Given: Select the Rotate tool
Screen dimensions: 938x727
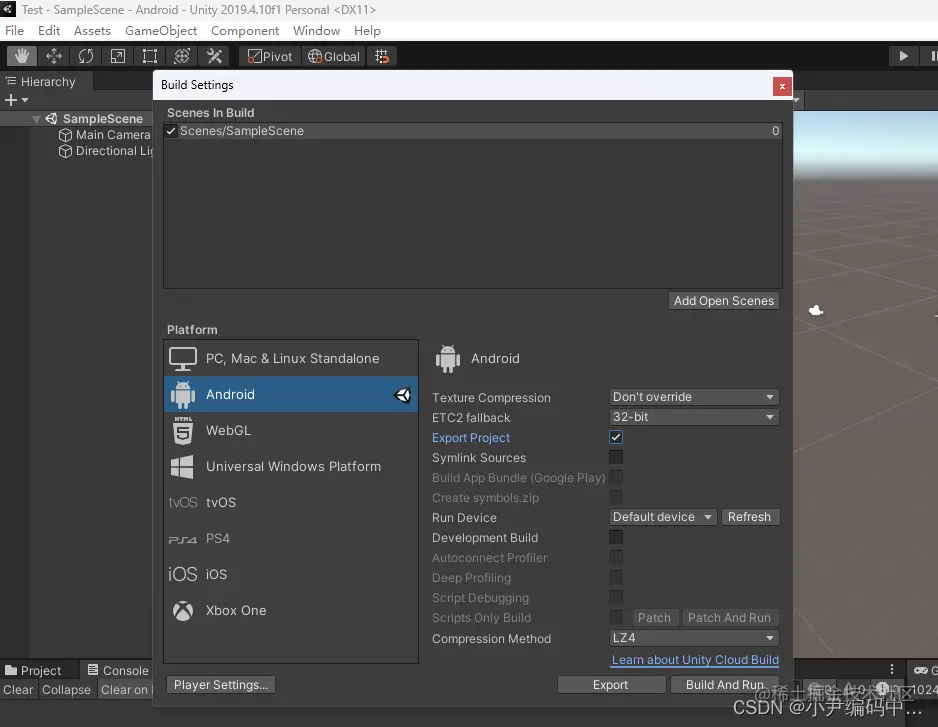Looking at the screenshot, I should [86, 56].
